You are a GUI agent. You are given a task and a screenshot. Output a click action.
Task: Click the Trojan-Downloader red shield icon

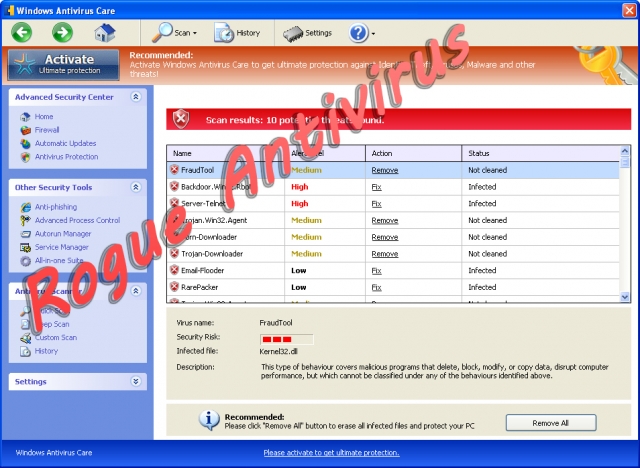click(x=174, y=253)
